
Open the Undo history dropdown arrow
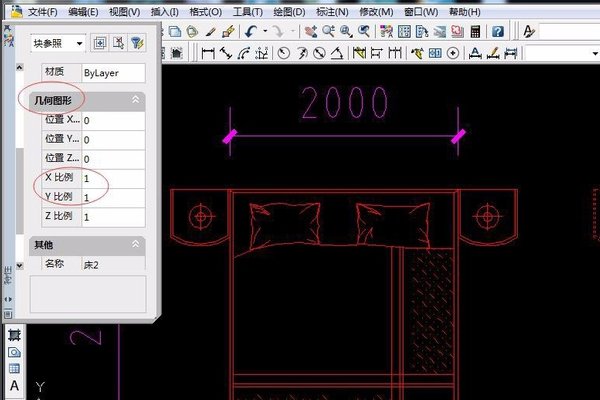(265, 31)
